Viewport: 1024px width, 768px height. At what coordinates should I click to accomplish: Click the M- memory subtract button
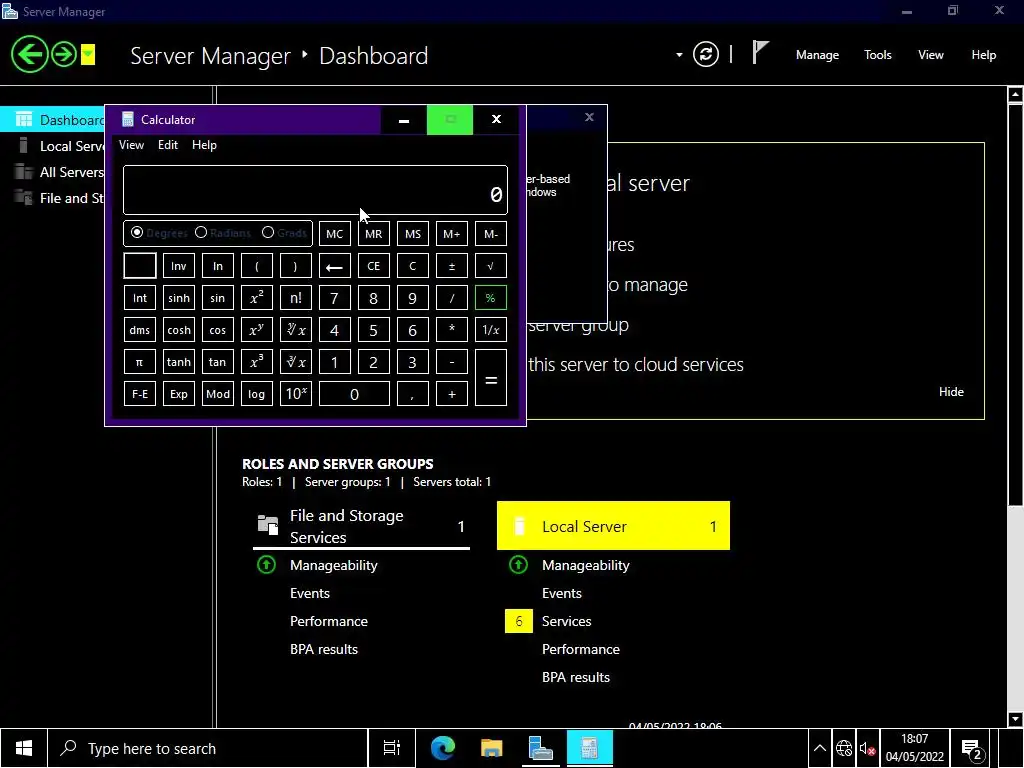tap(490, 234)
